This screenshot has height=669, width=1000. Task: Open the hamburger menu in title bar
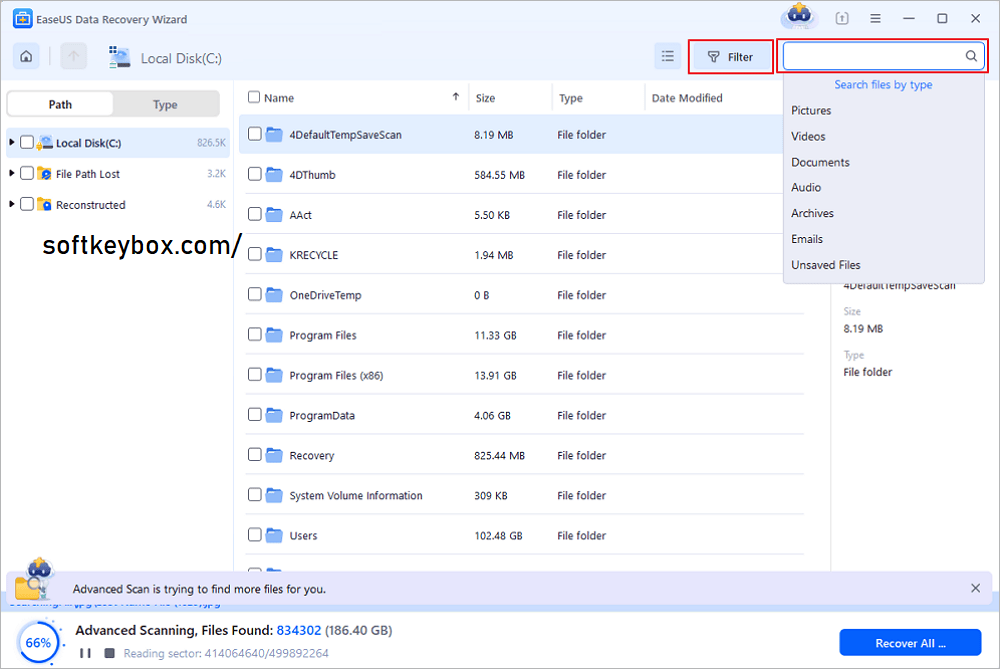pos(874,17)
